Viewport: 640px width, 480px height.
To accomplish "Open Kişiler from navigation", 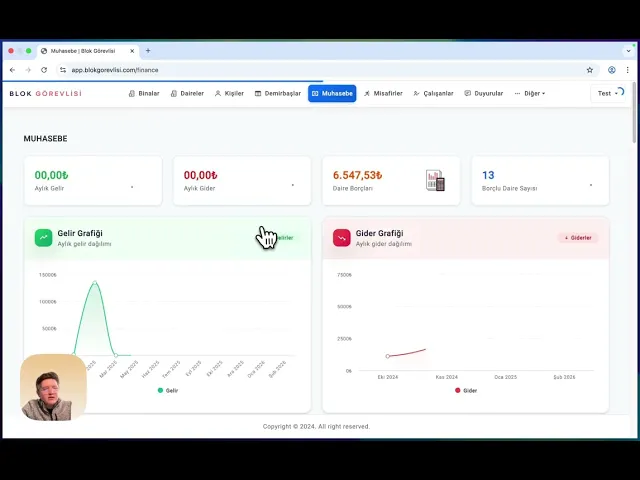I will [229, 93].
